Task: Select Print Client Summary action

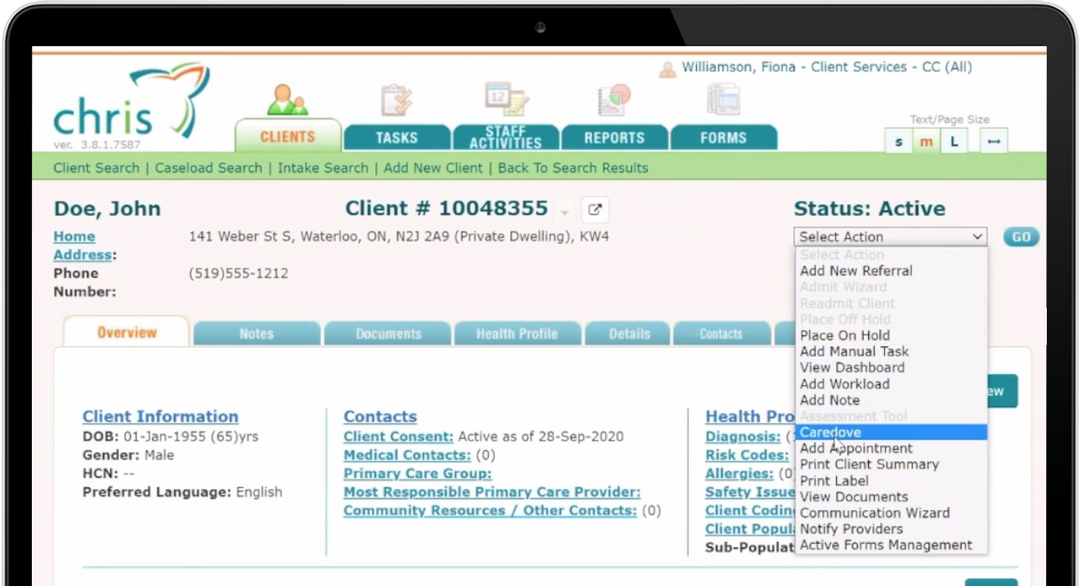Action: coord(869,464)
